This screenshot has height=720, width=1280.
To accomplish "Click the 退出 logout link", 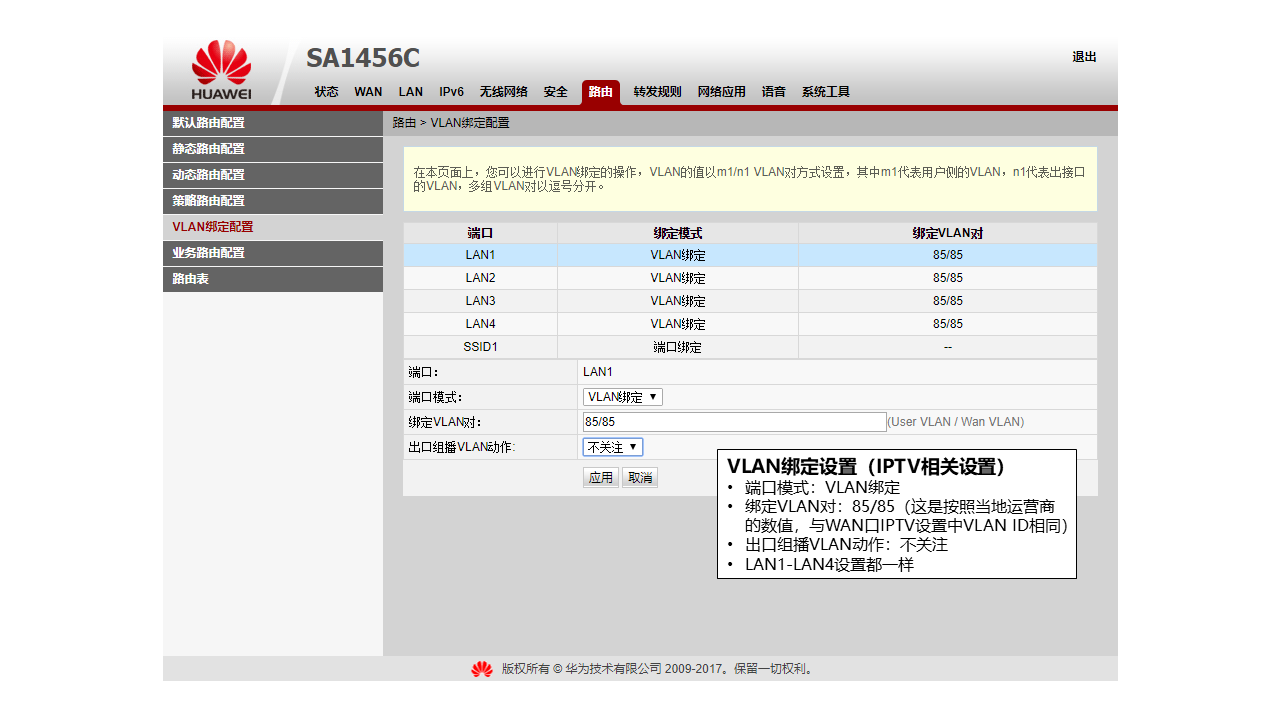I will tap(1084, 57).
